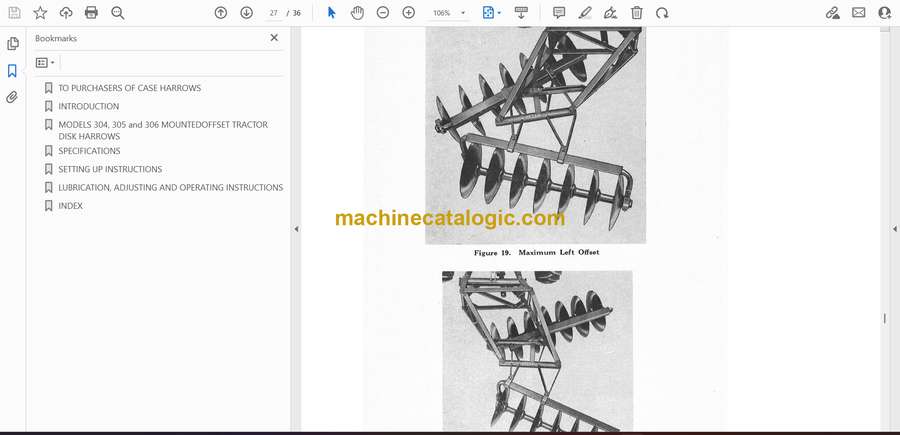
Task: Open the bookmarks options dropdown menu
Action: [x=45, y=62]
